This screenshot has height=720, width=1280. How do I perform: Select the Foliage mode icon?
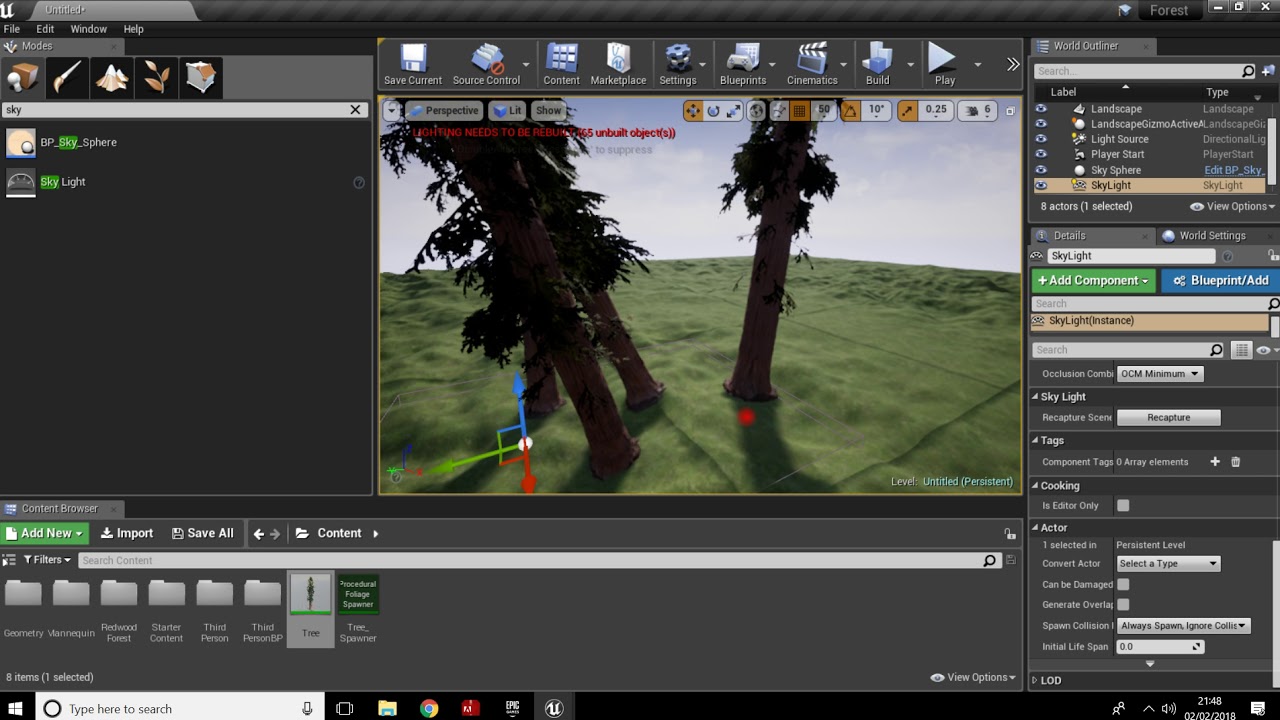click(155, 77)
